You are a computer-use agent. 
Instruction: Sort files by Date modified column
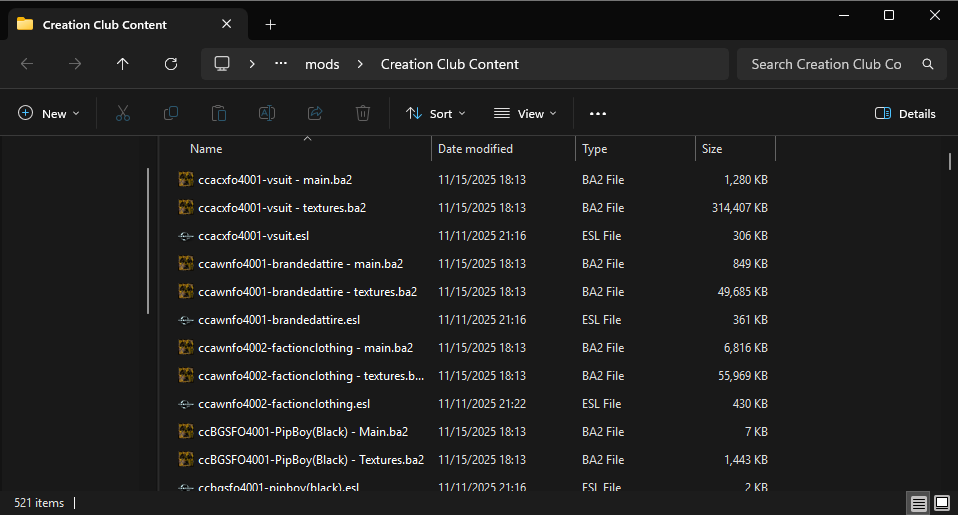[475, 149]
